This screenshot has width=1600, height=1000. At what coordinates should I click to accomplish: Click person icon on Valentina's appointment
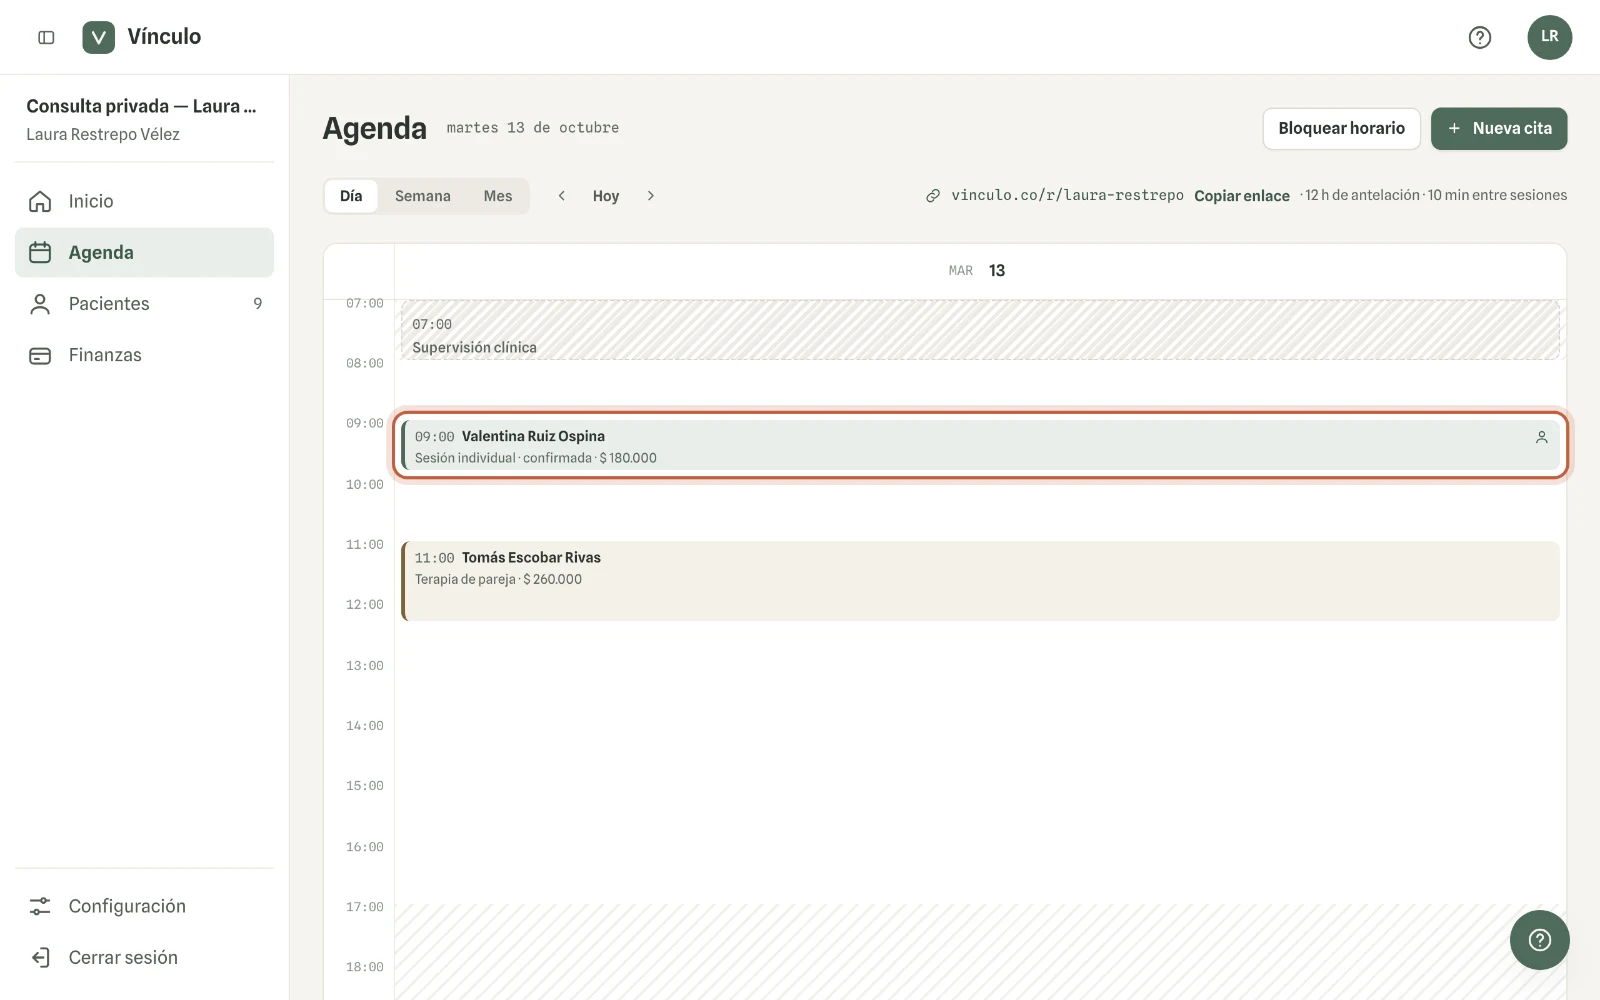(1541, 437)
